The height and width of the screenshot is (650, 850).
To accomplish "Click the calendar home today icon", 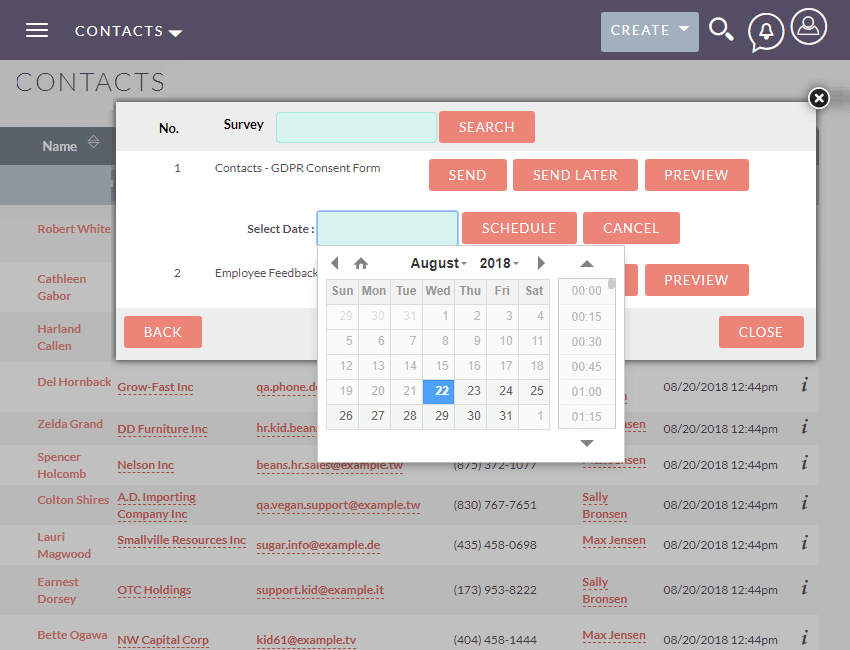I will coord(361,263).
